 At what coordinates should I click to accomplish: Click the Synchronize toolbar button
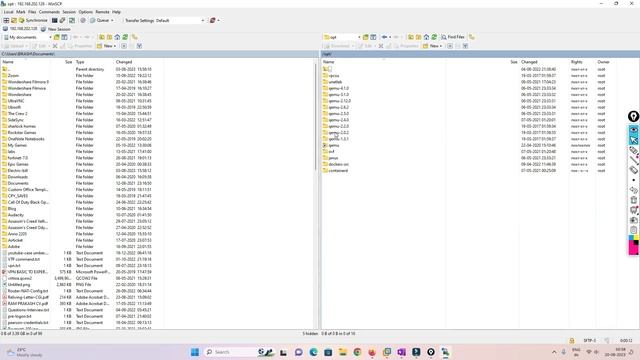33,20
